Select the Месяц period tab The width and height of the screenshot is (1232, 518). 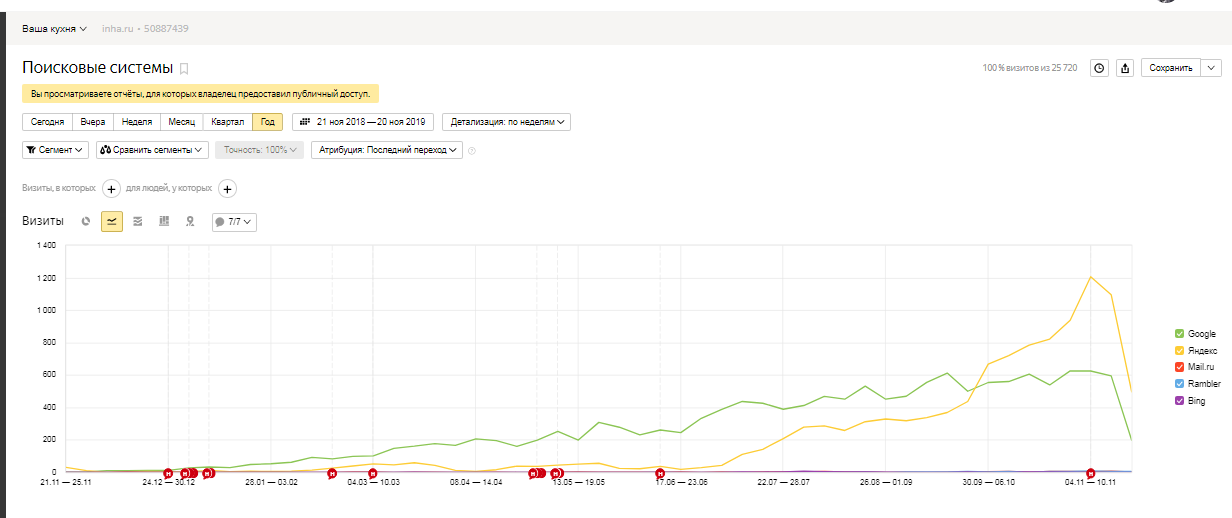[x=181, y=122]
